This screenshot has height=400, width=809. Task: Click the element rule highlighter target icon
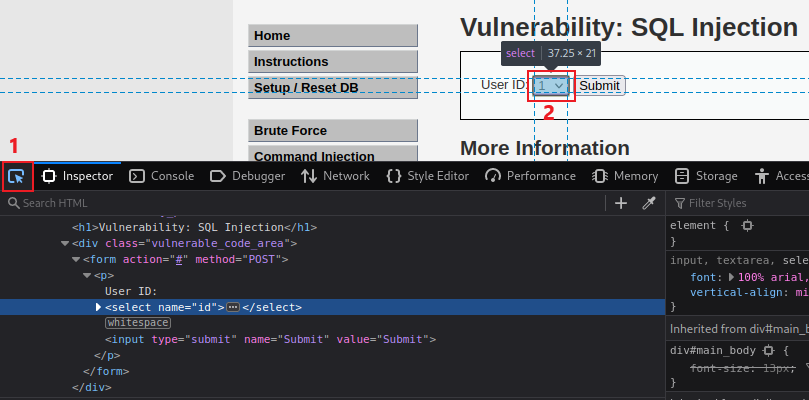tap(747, 226)
